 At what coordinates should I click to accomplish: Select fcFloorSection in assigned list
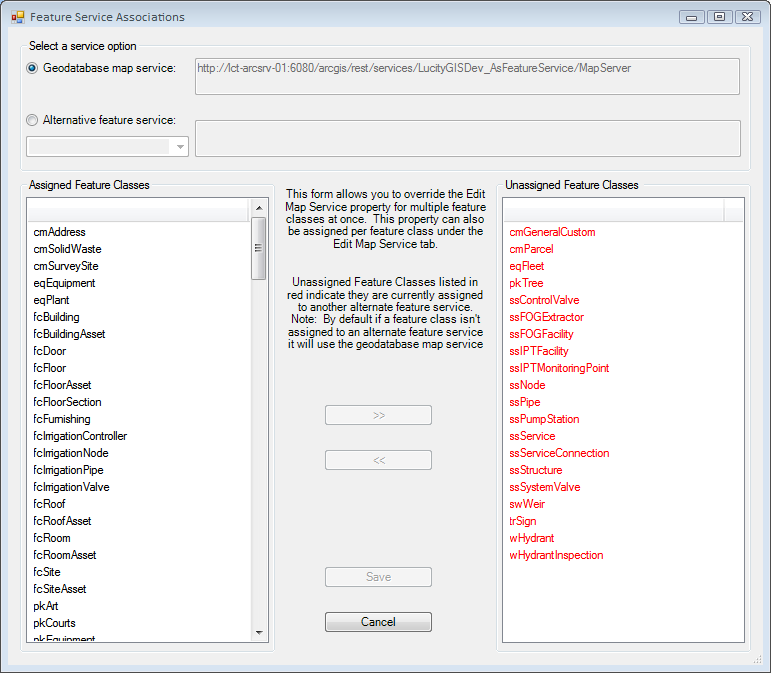67,402
